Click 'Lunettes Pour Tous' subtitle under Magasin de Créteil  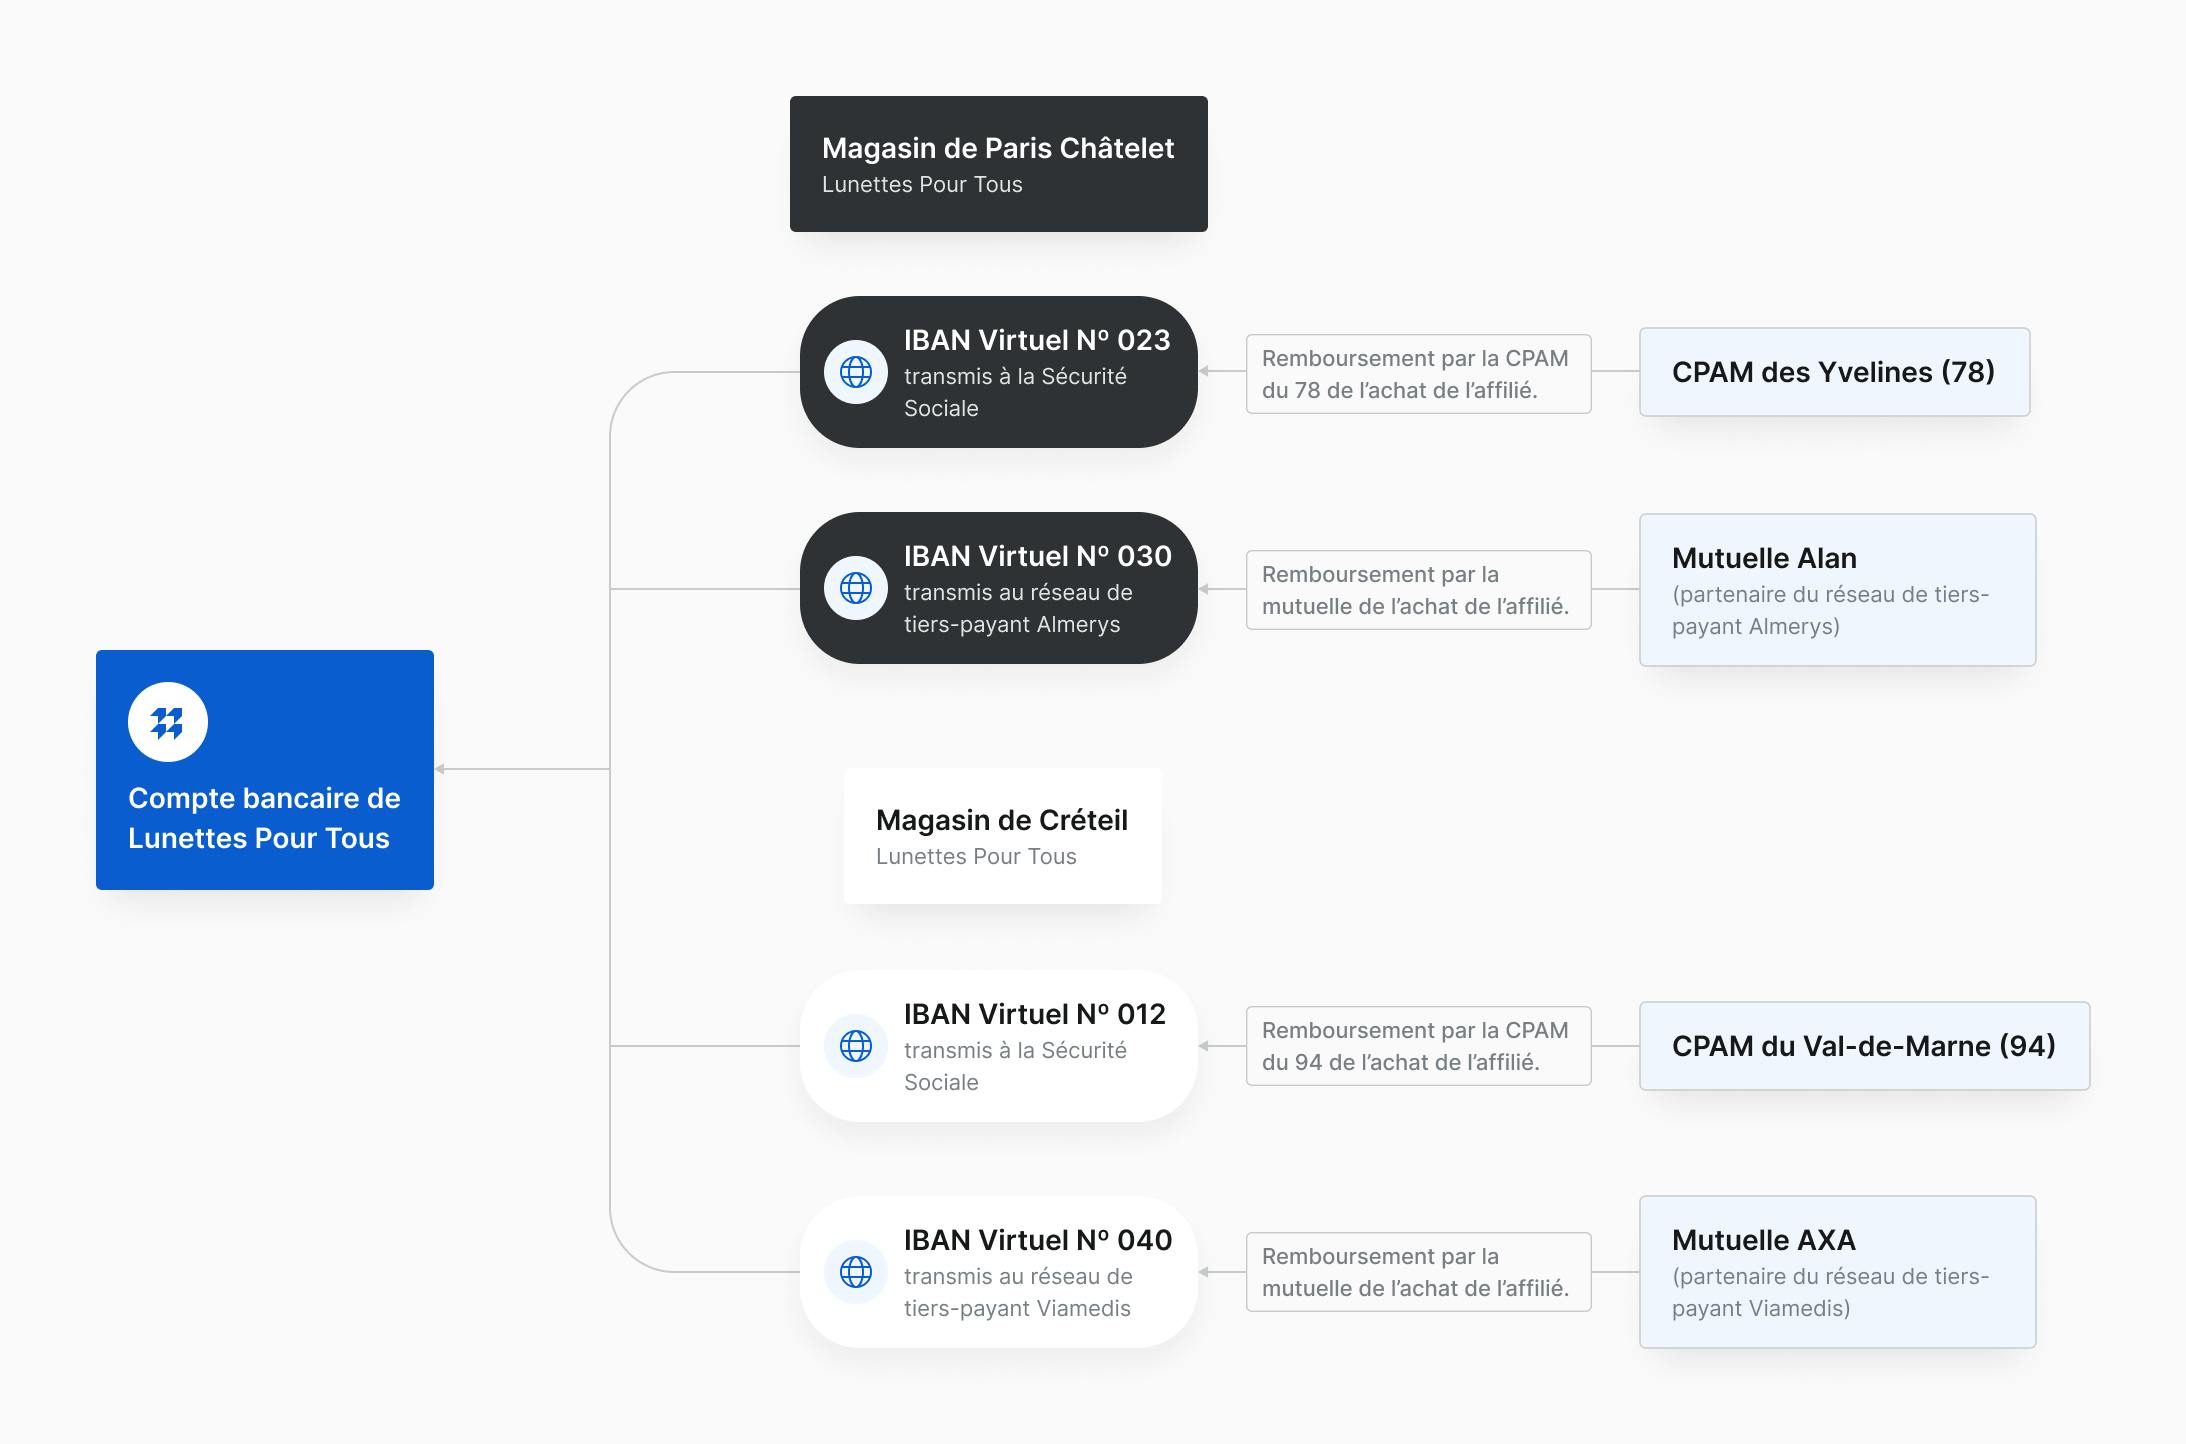tap(976, 856)
